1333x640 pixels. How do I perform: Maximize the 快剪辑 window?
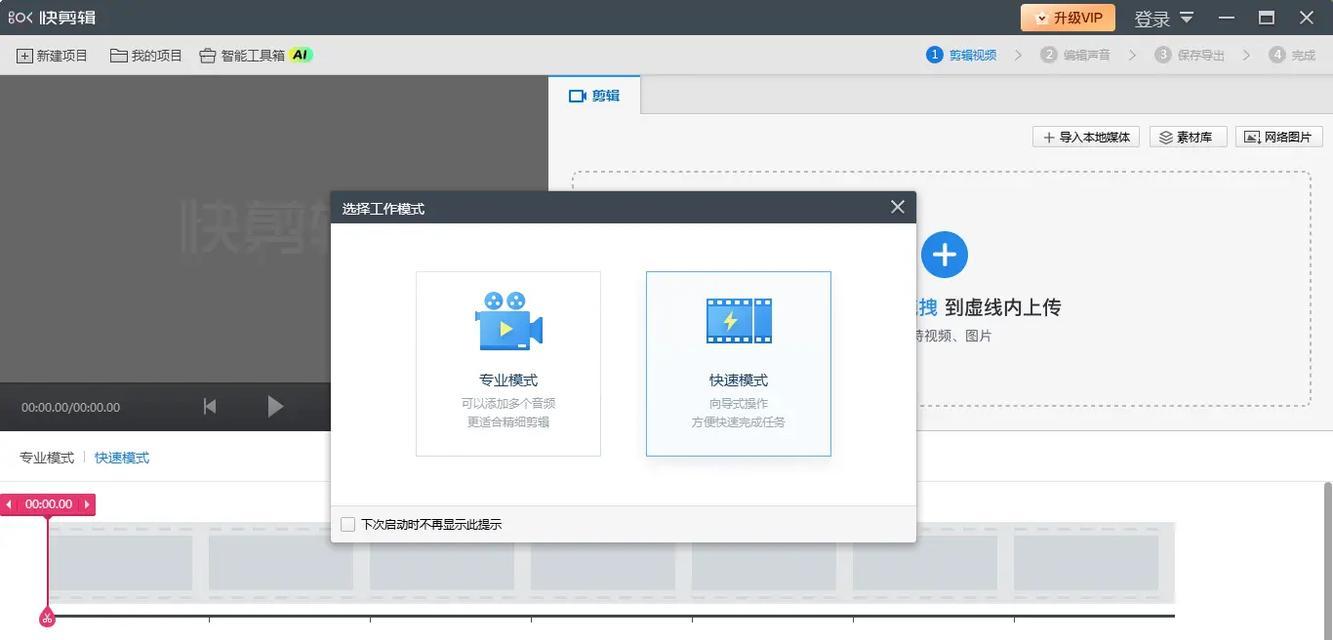(x=1266, y=17)
